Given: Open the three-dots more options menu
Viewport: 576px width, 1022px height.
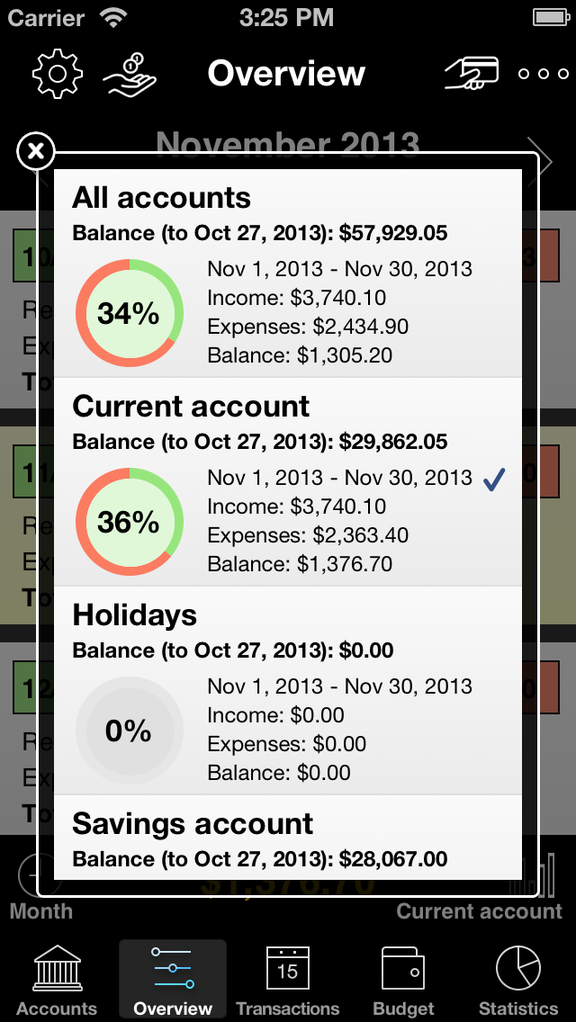Looking at the screenshot, I should [543, 74].
